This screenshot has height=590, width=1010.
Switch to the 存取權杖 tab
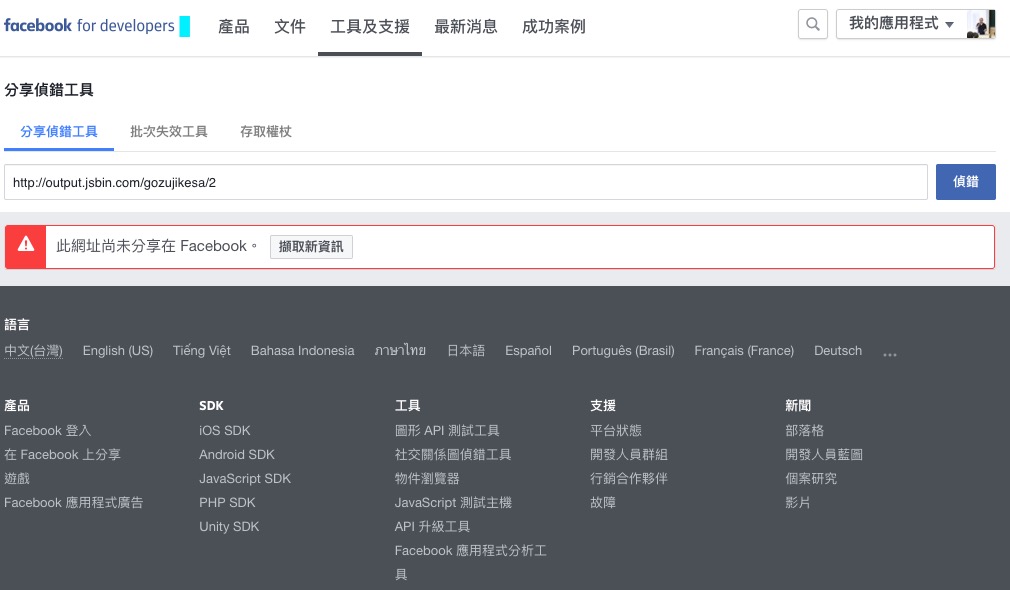[265, 131]
